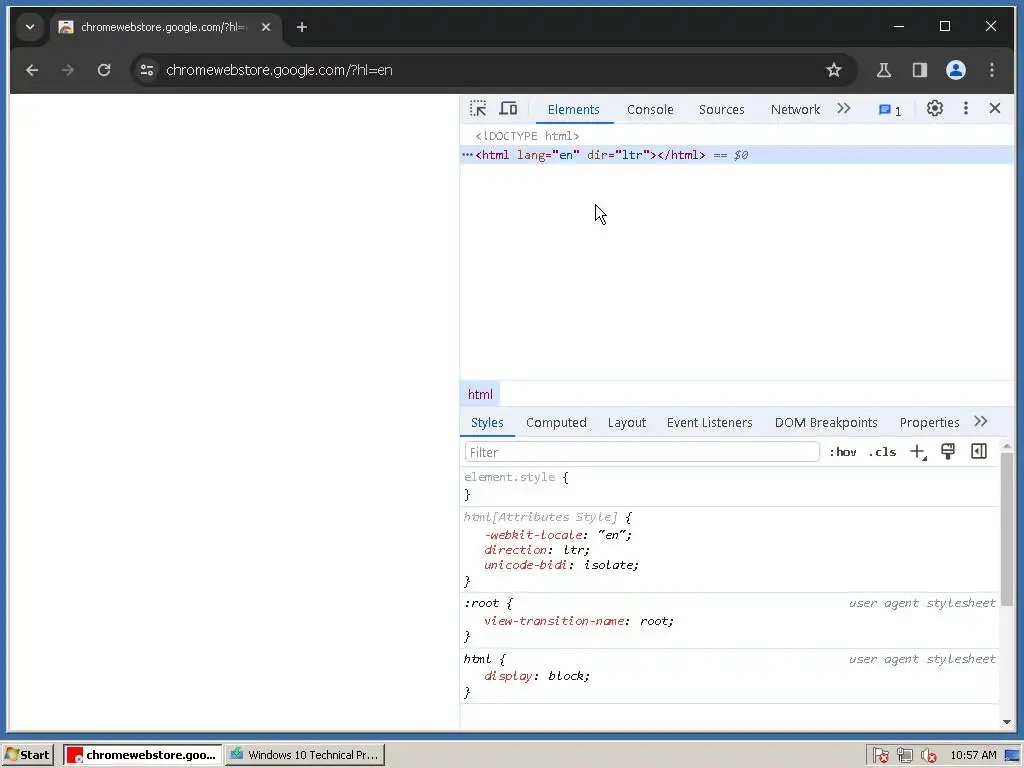Toggle the :hov element state button
The image size is (1024, 768).
click(x=842, y=452)
